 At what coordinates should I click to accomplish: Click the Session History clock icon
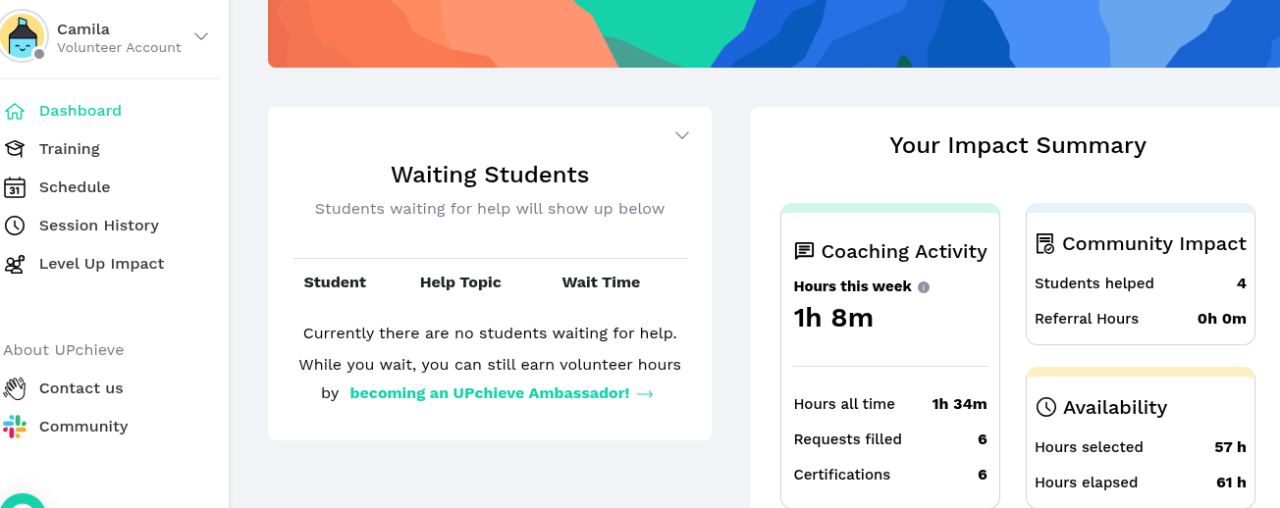[14, 226]
